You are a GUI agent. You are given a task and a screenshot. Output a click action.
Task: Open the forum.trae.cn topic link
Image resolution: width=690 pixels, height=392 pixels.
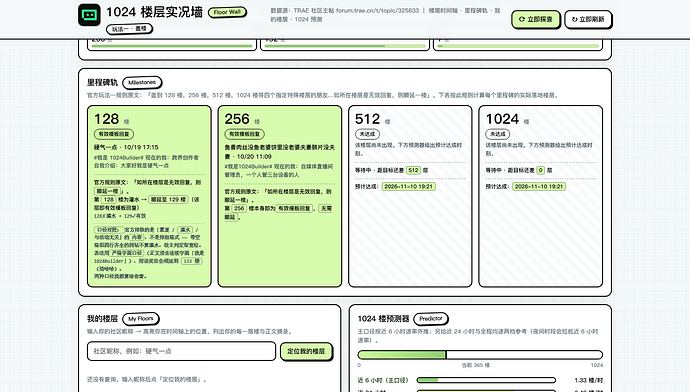click(x=378, y=10)
